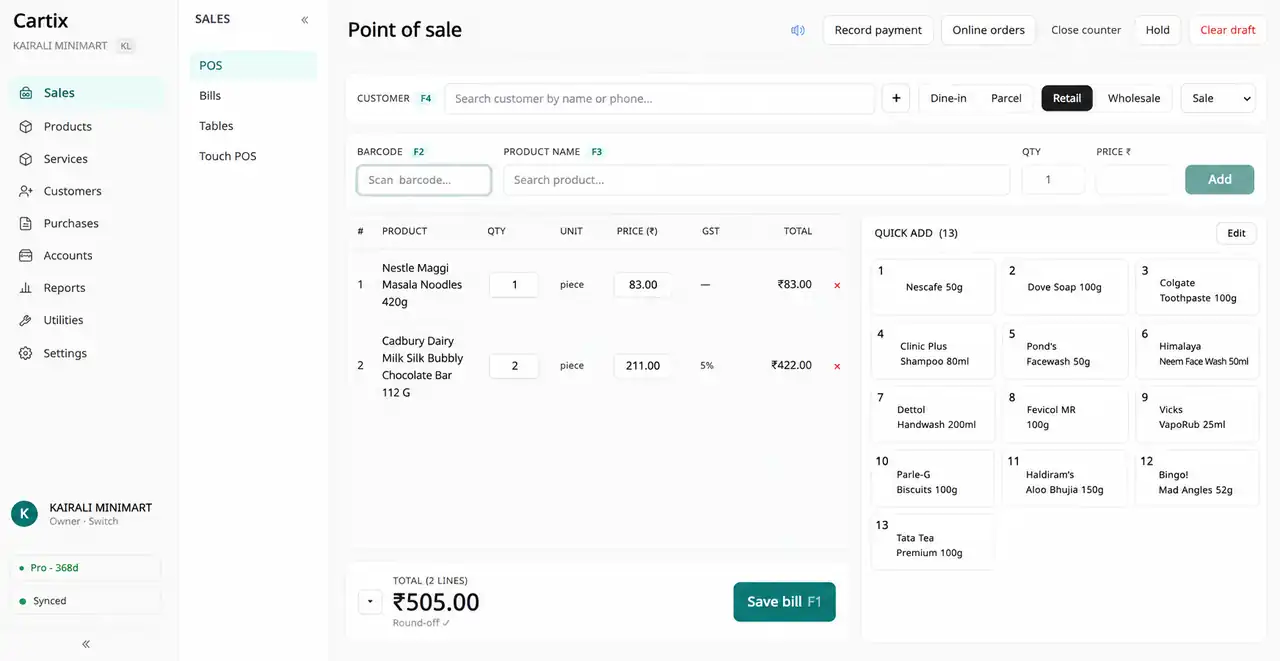The image size is (1280, 661).
Task: Click the Accounts card icon
Action: pos(25,256)
